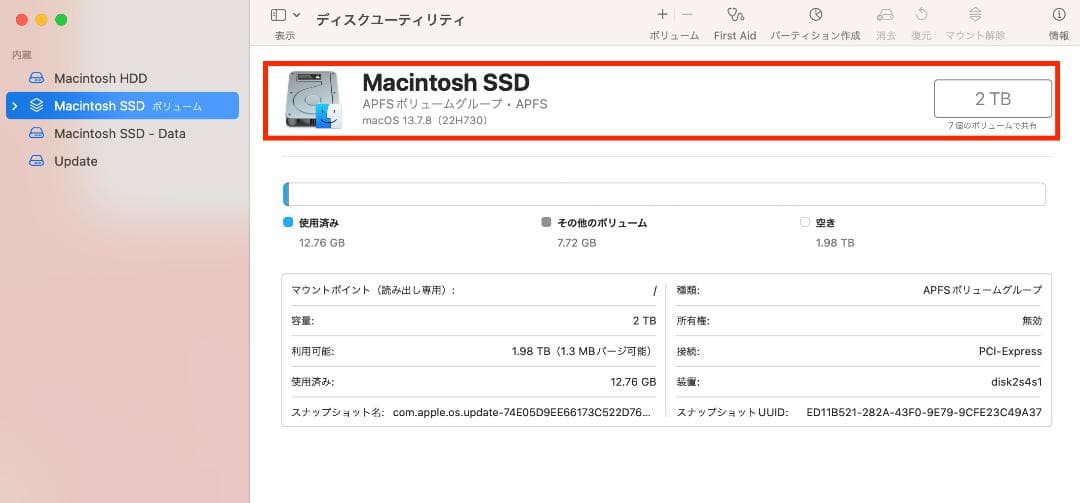Screen dimensions: 1080x503
Task: Click the white 空き legend swatch
Action: (804, 223)
